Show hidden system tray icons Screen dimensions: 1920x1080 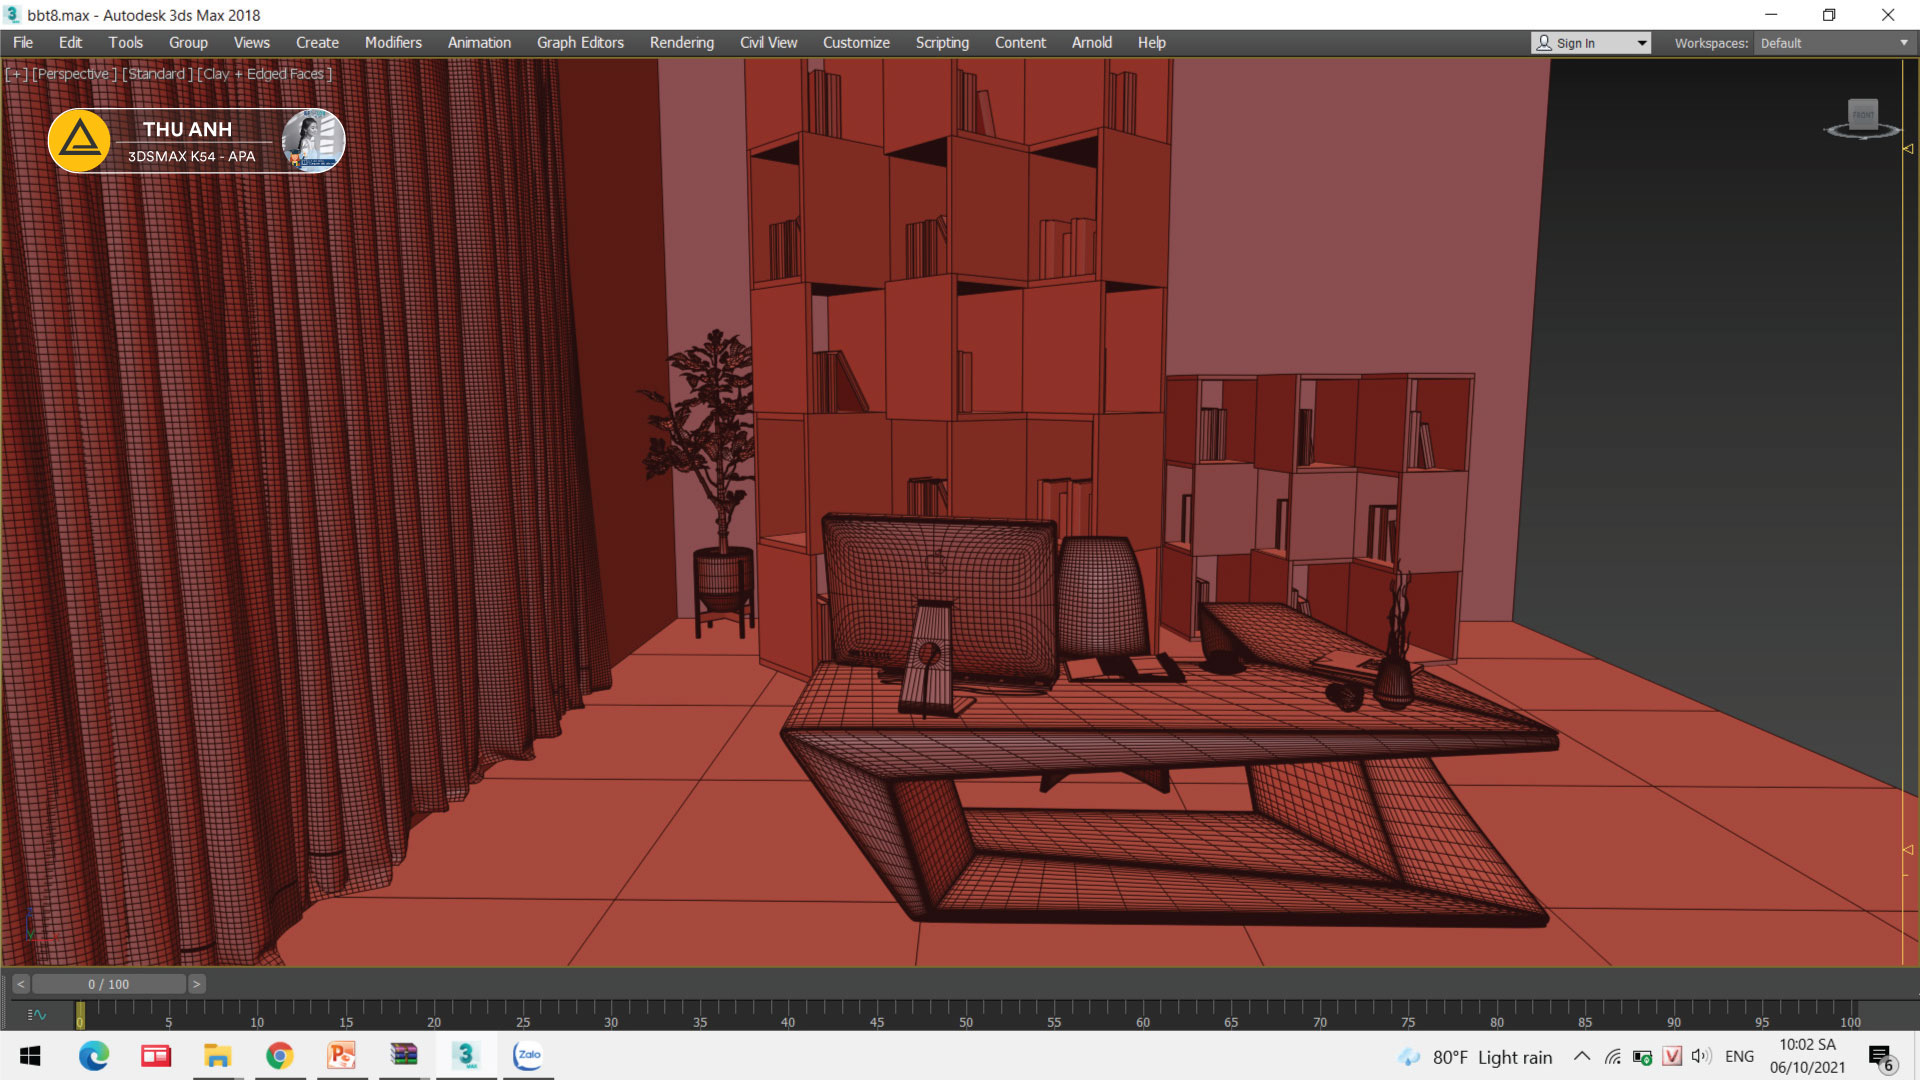point(1582,1057)
